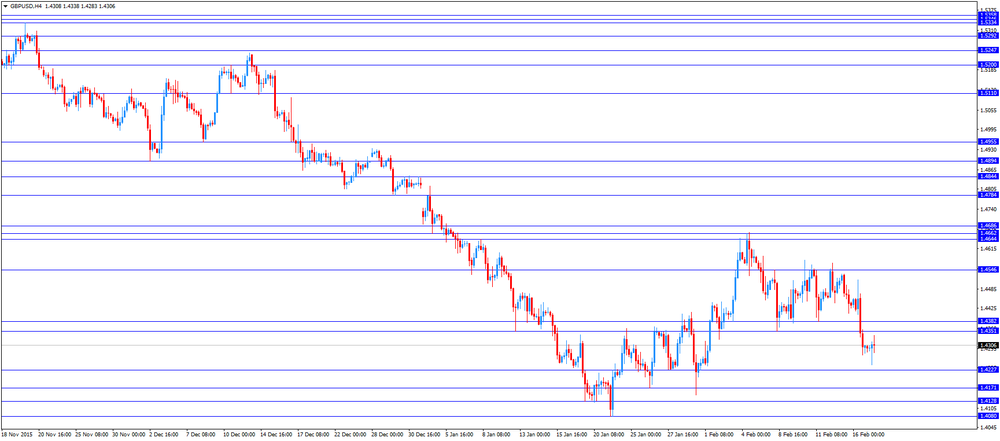Select the 1.4128 horizontal line price label

(x=988, y=401)
